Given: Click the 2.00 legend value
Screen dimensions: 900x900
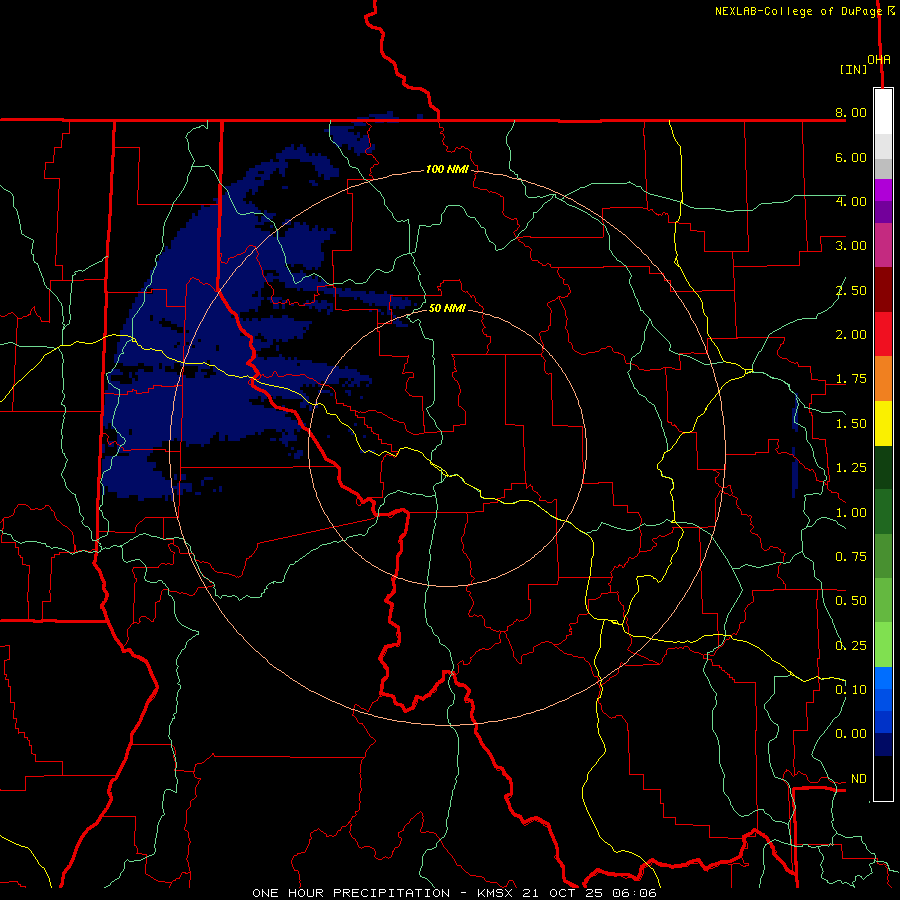Looking at the screenshot, I should point(851,335).
